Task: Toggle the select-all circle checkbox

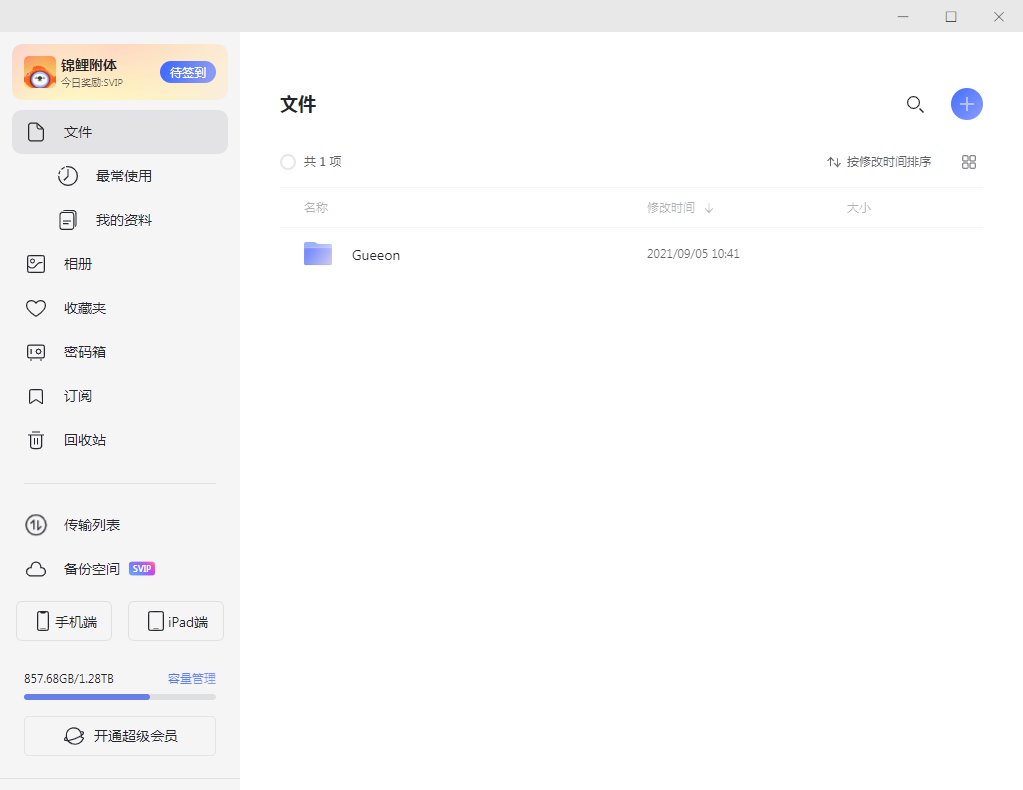Action: point(288,162)
